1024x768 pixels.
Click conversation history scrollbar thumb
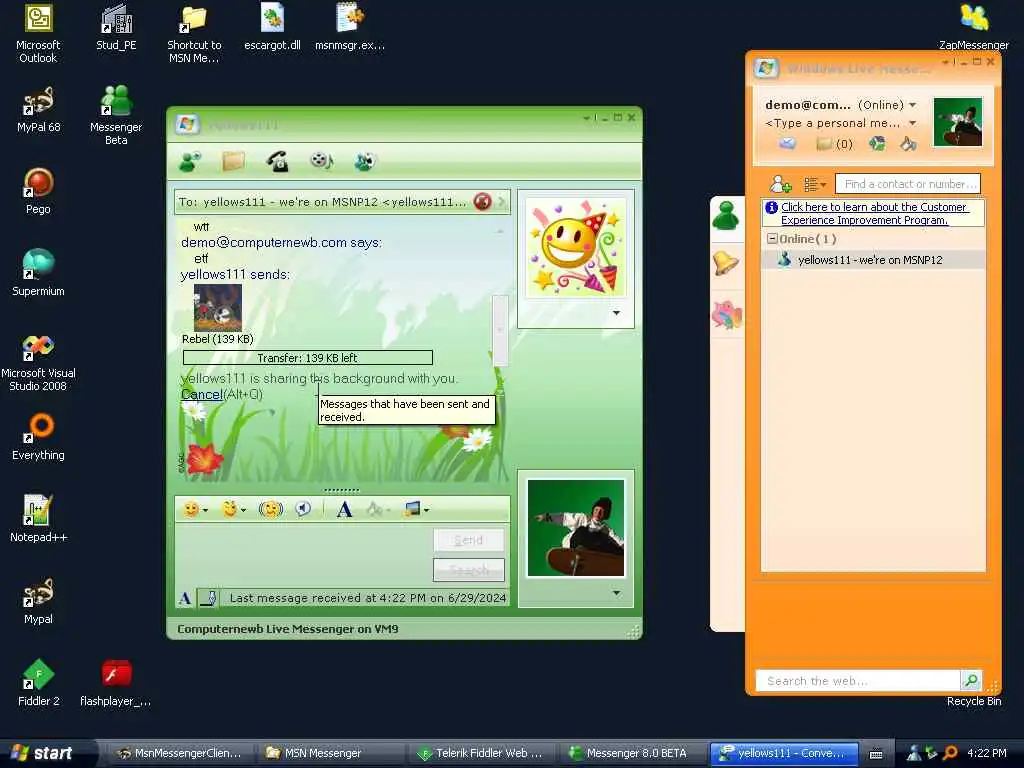(x=500, y=330)
